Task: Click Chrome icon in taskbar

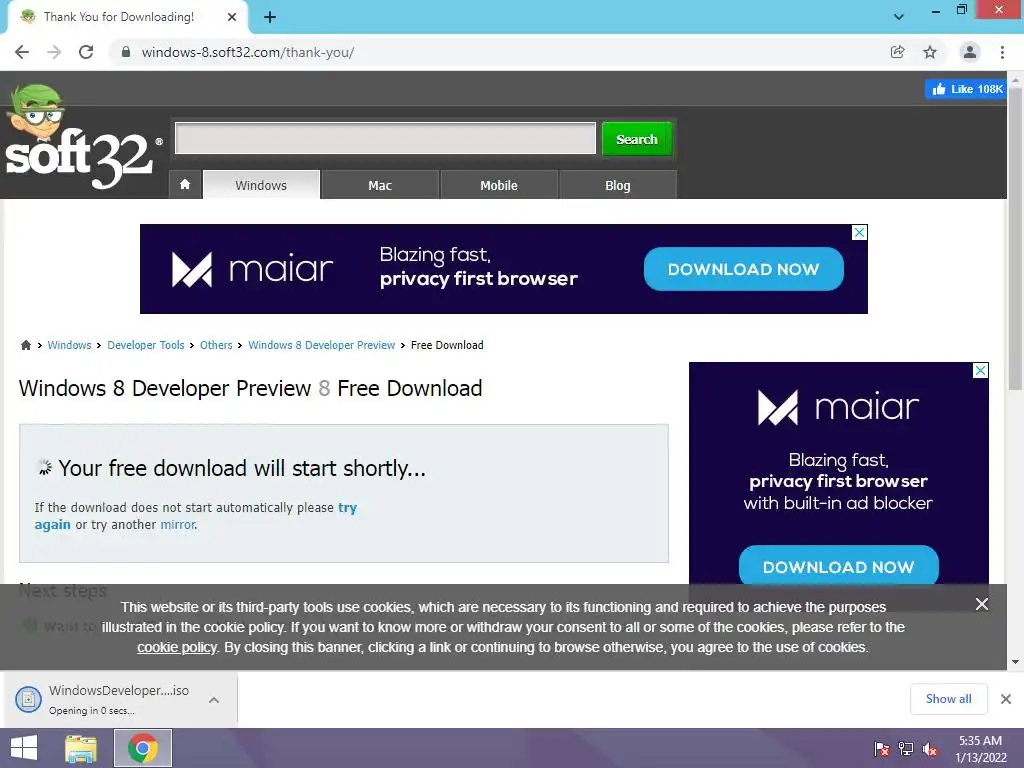Action: click(142, 748)
